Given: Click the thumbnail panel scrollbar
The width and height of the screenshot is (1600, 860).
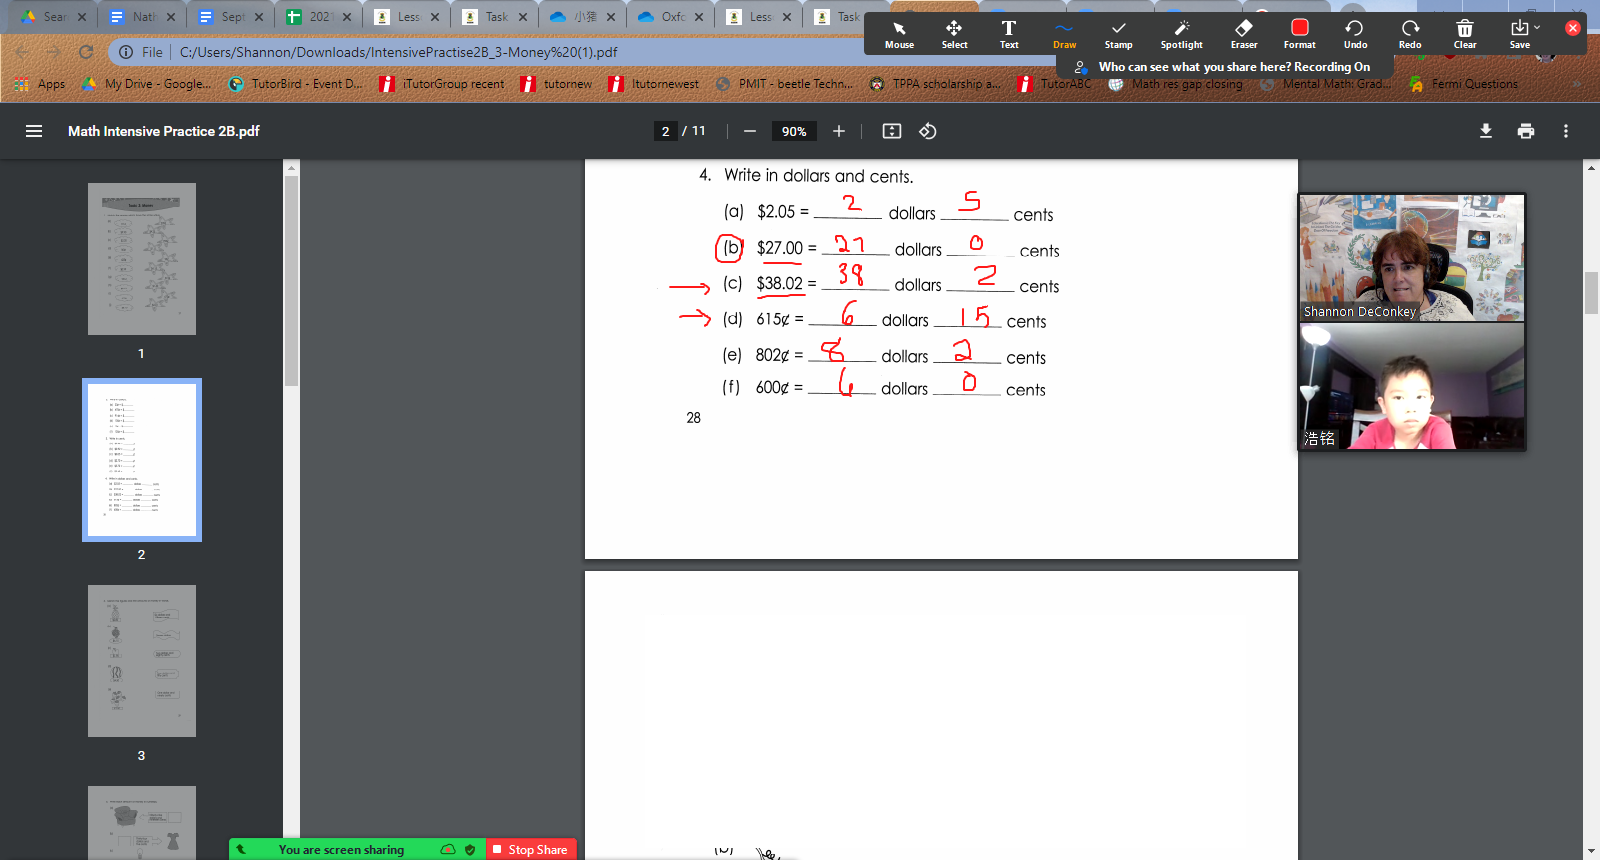Looking at the screenshot, I should tap(291, 280).
